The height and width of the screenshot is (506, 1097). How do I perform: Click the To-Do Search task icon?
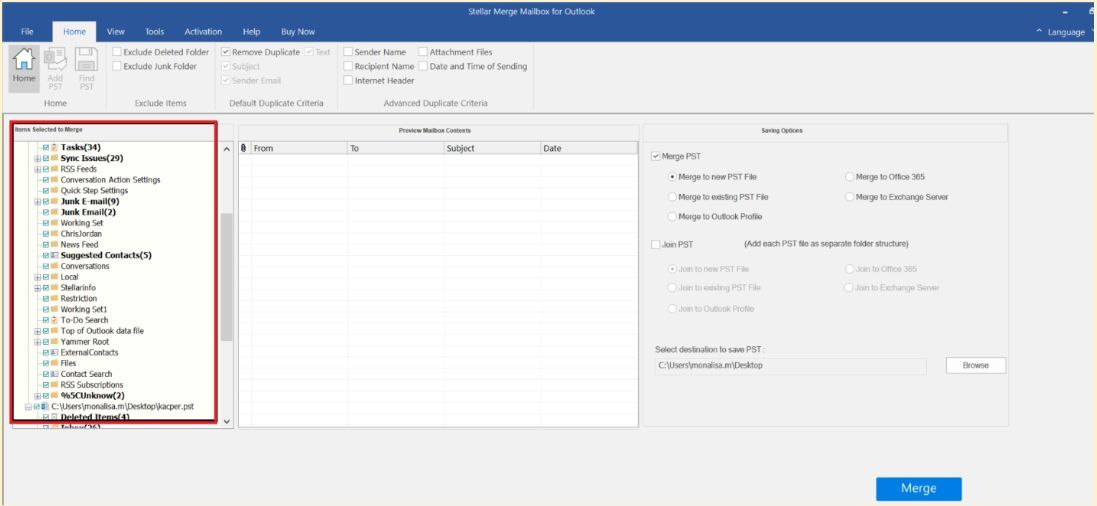(x=55, y=320)
